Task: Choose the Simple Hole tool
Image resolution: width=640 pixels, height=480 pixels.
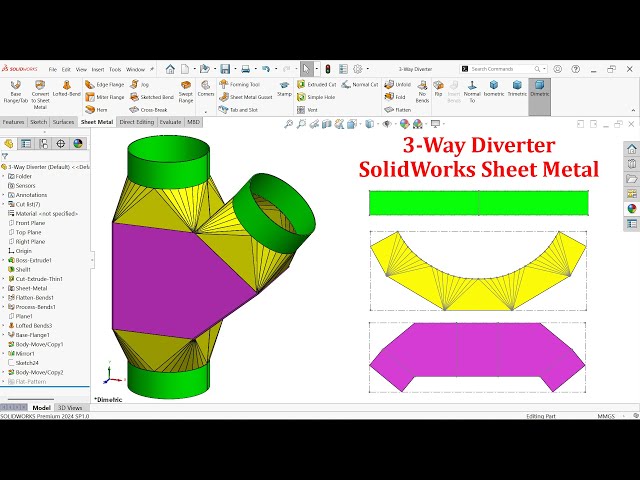Action: coord(316,97)
